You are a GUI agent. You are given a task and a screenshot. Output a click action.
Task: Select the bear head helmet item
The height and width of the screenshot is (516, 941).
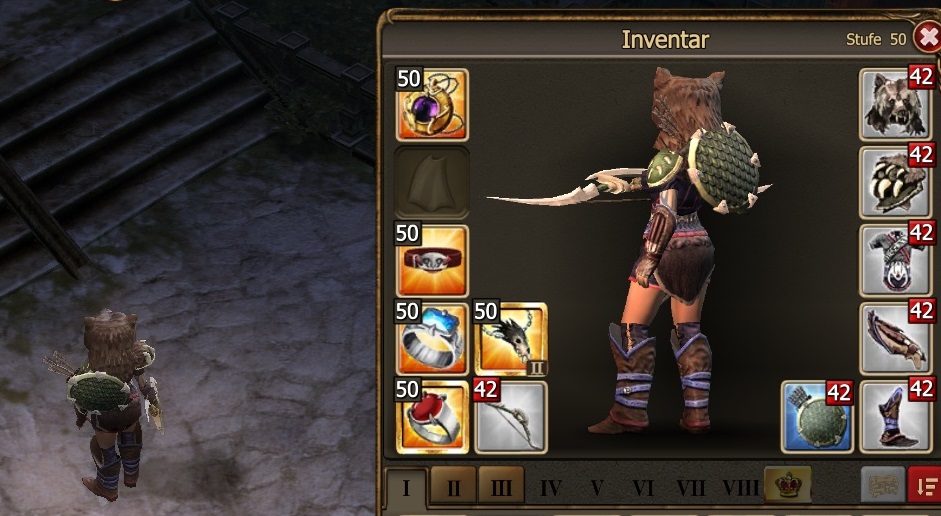896,104
